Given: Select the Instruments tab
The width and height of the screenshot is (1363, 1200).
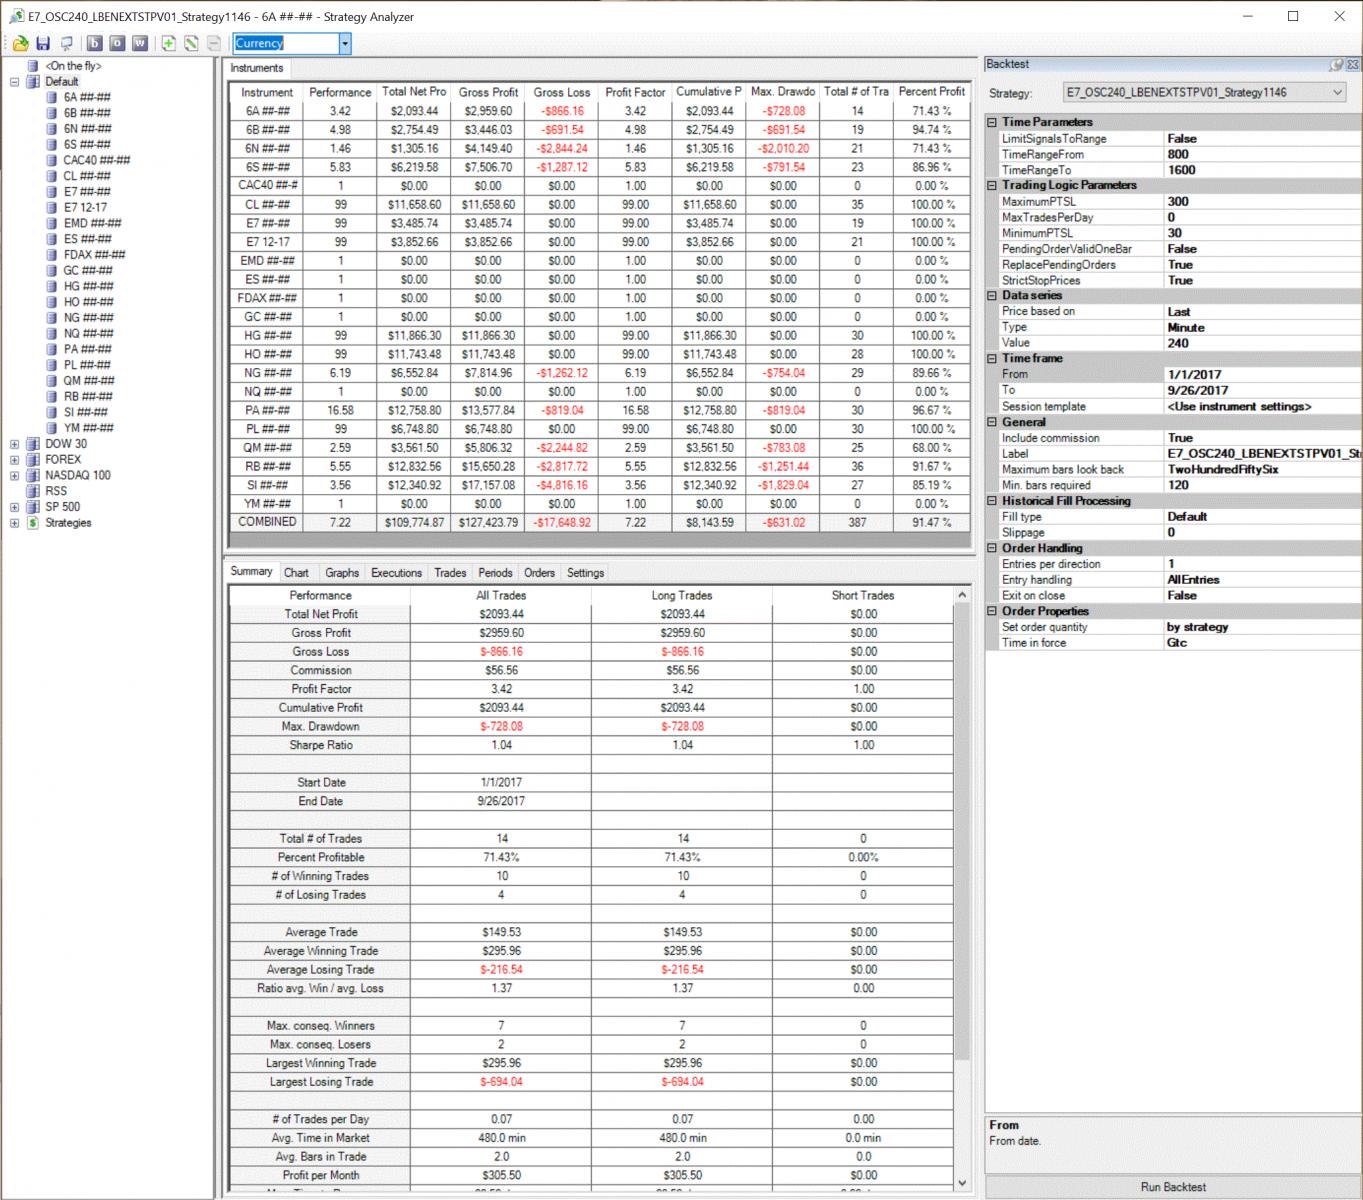Looking at the screenshot, I should pos(257,68).
